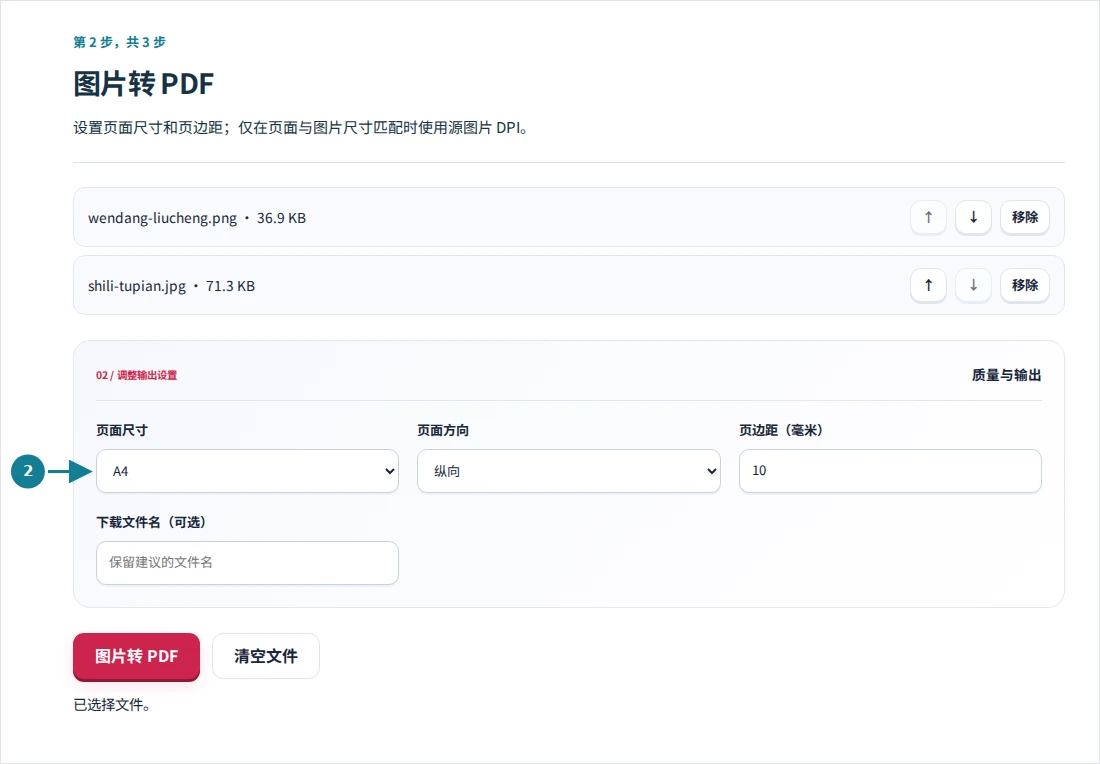Screen dimensions: 1100x764
Task: Click the 页面方向 field label
Action: coord(443,430)
